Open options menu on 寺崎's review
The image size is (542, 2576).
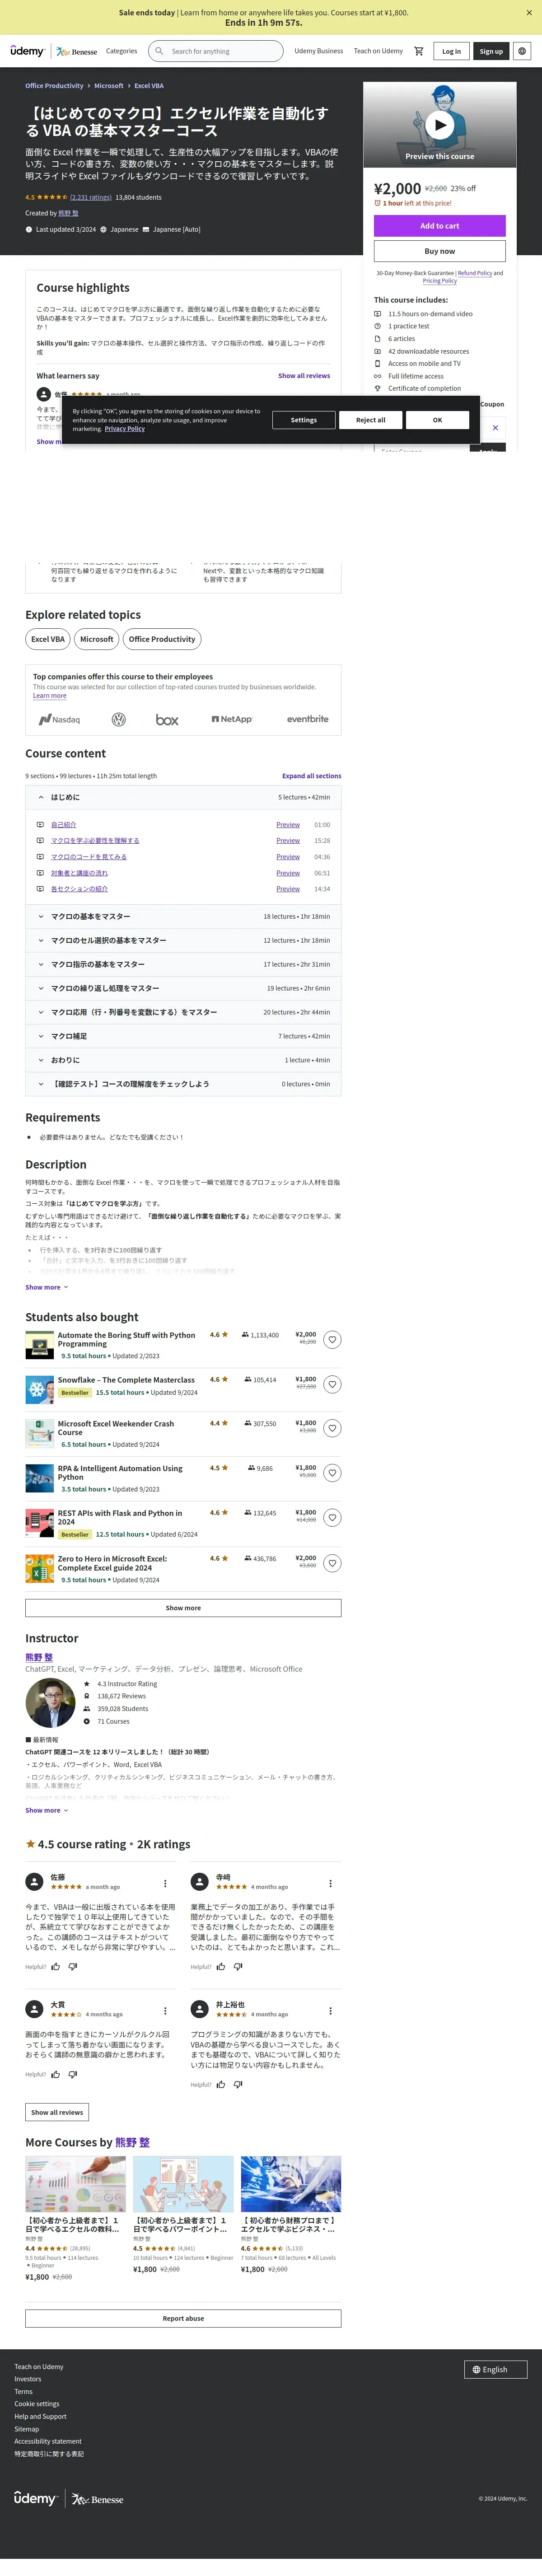coord(330,1883)
